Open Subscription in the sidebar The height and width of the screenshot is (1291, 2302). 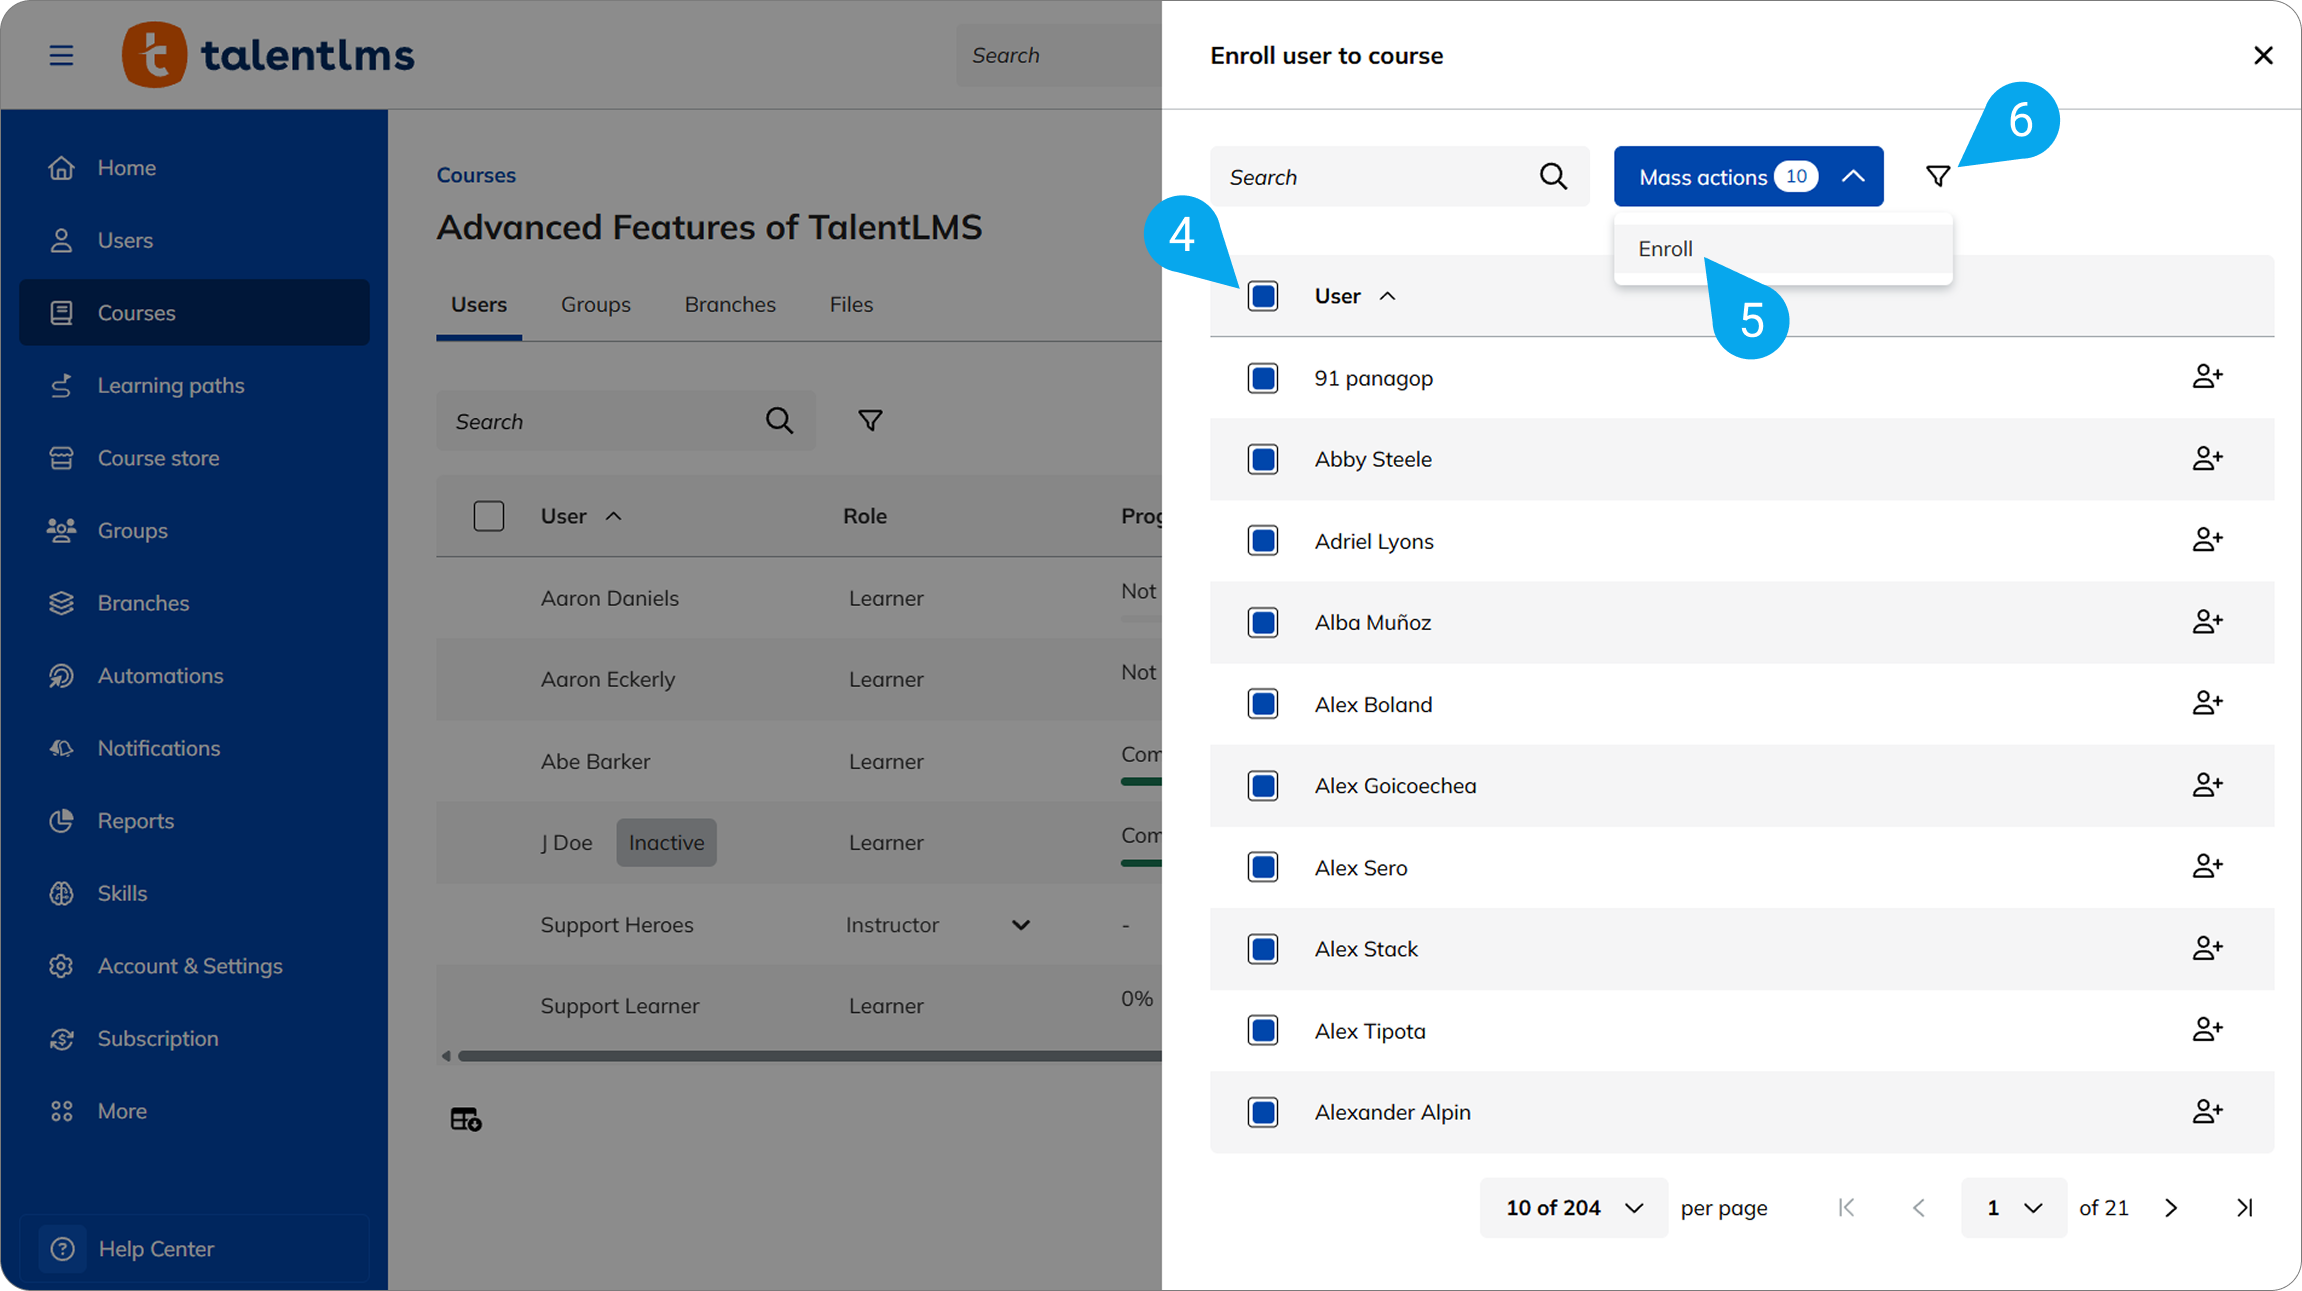pyautogui.click(x=194, y=1039)
